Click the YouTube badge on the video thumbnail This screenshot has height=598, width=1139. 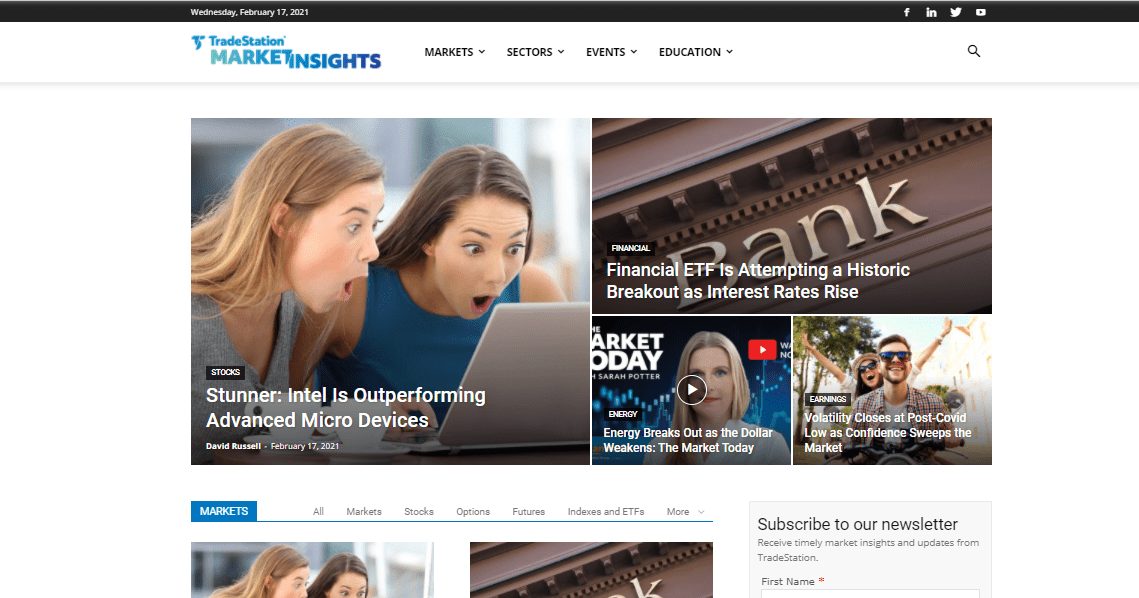point(762,350)
